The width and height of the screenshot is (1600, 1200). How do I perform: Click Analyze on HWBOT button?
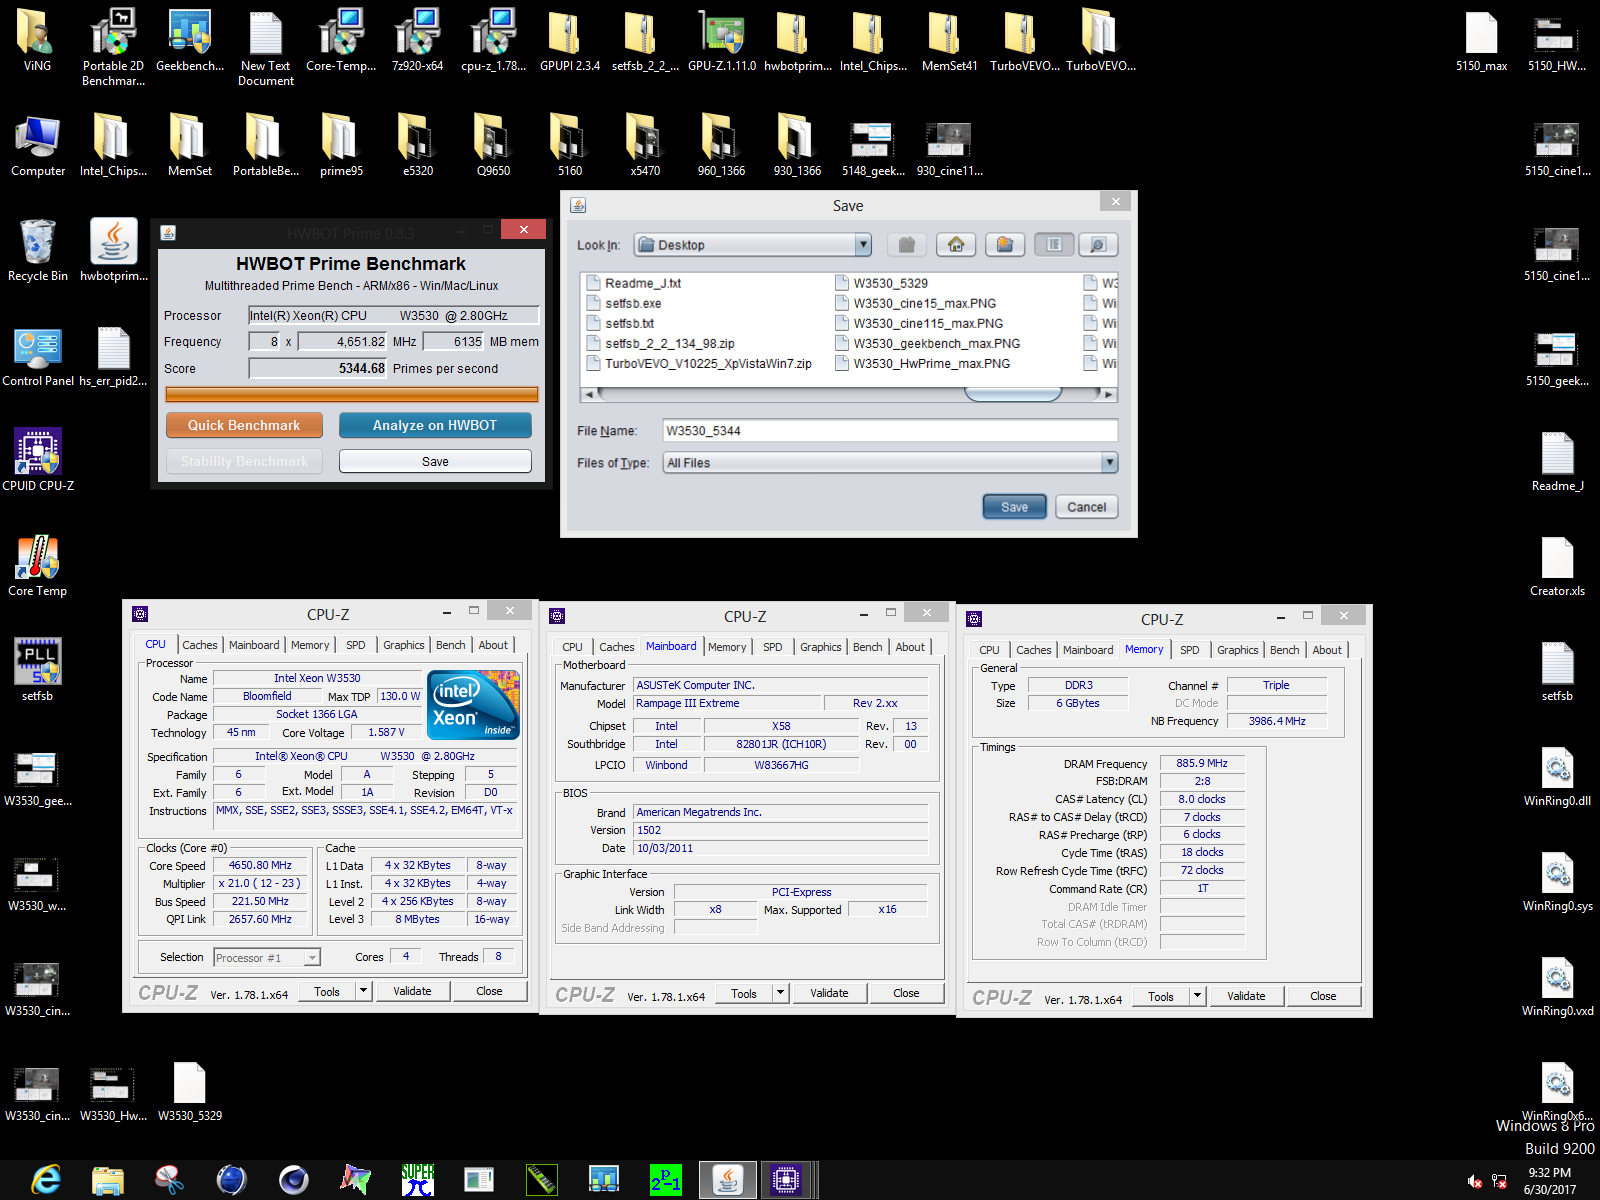[435, 425]
